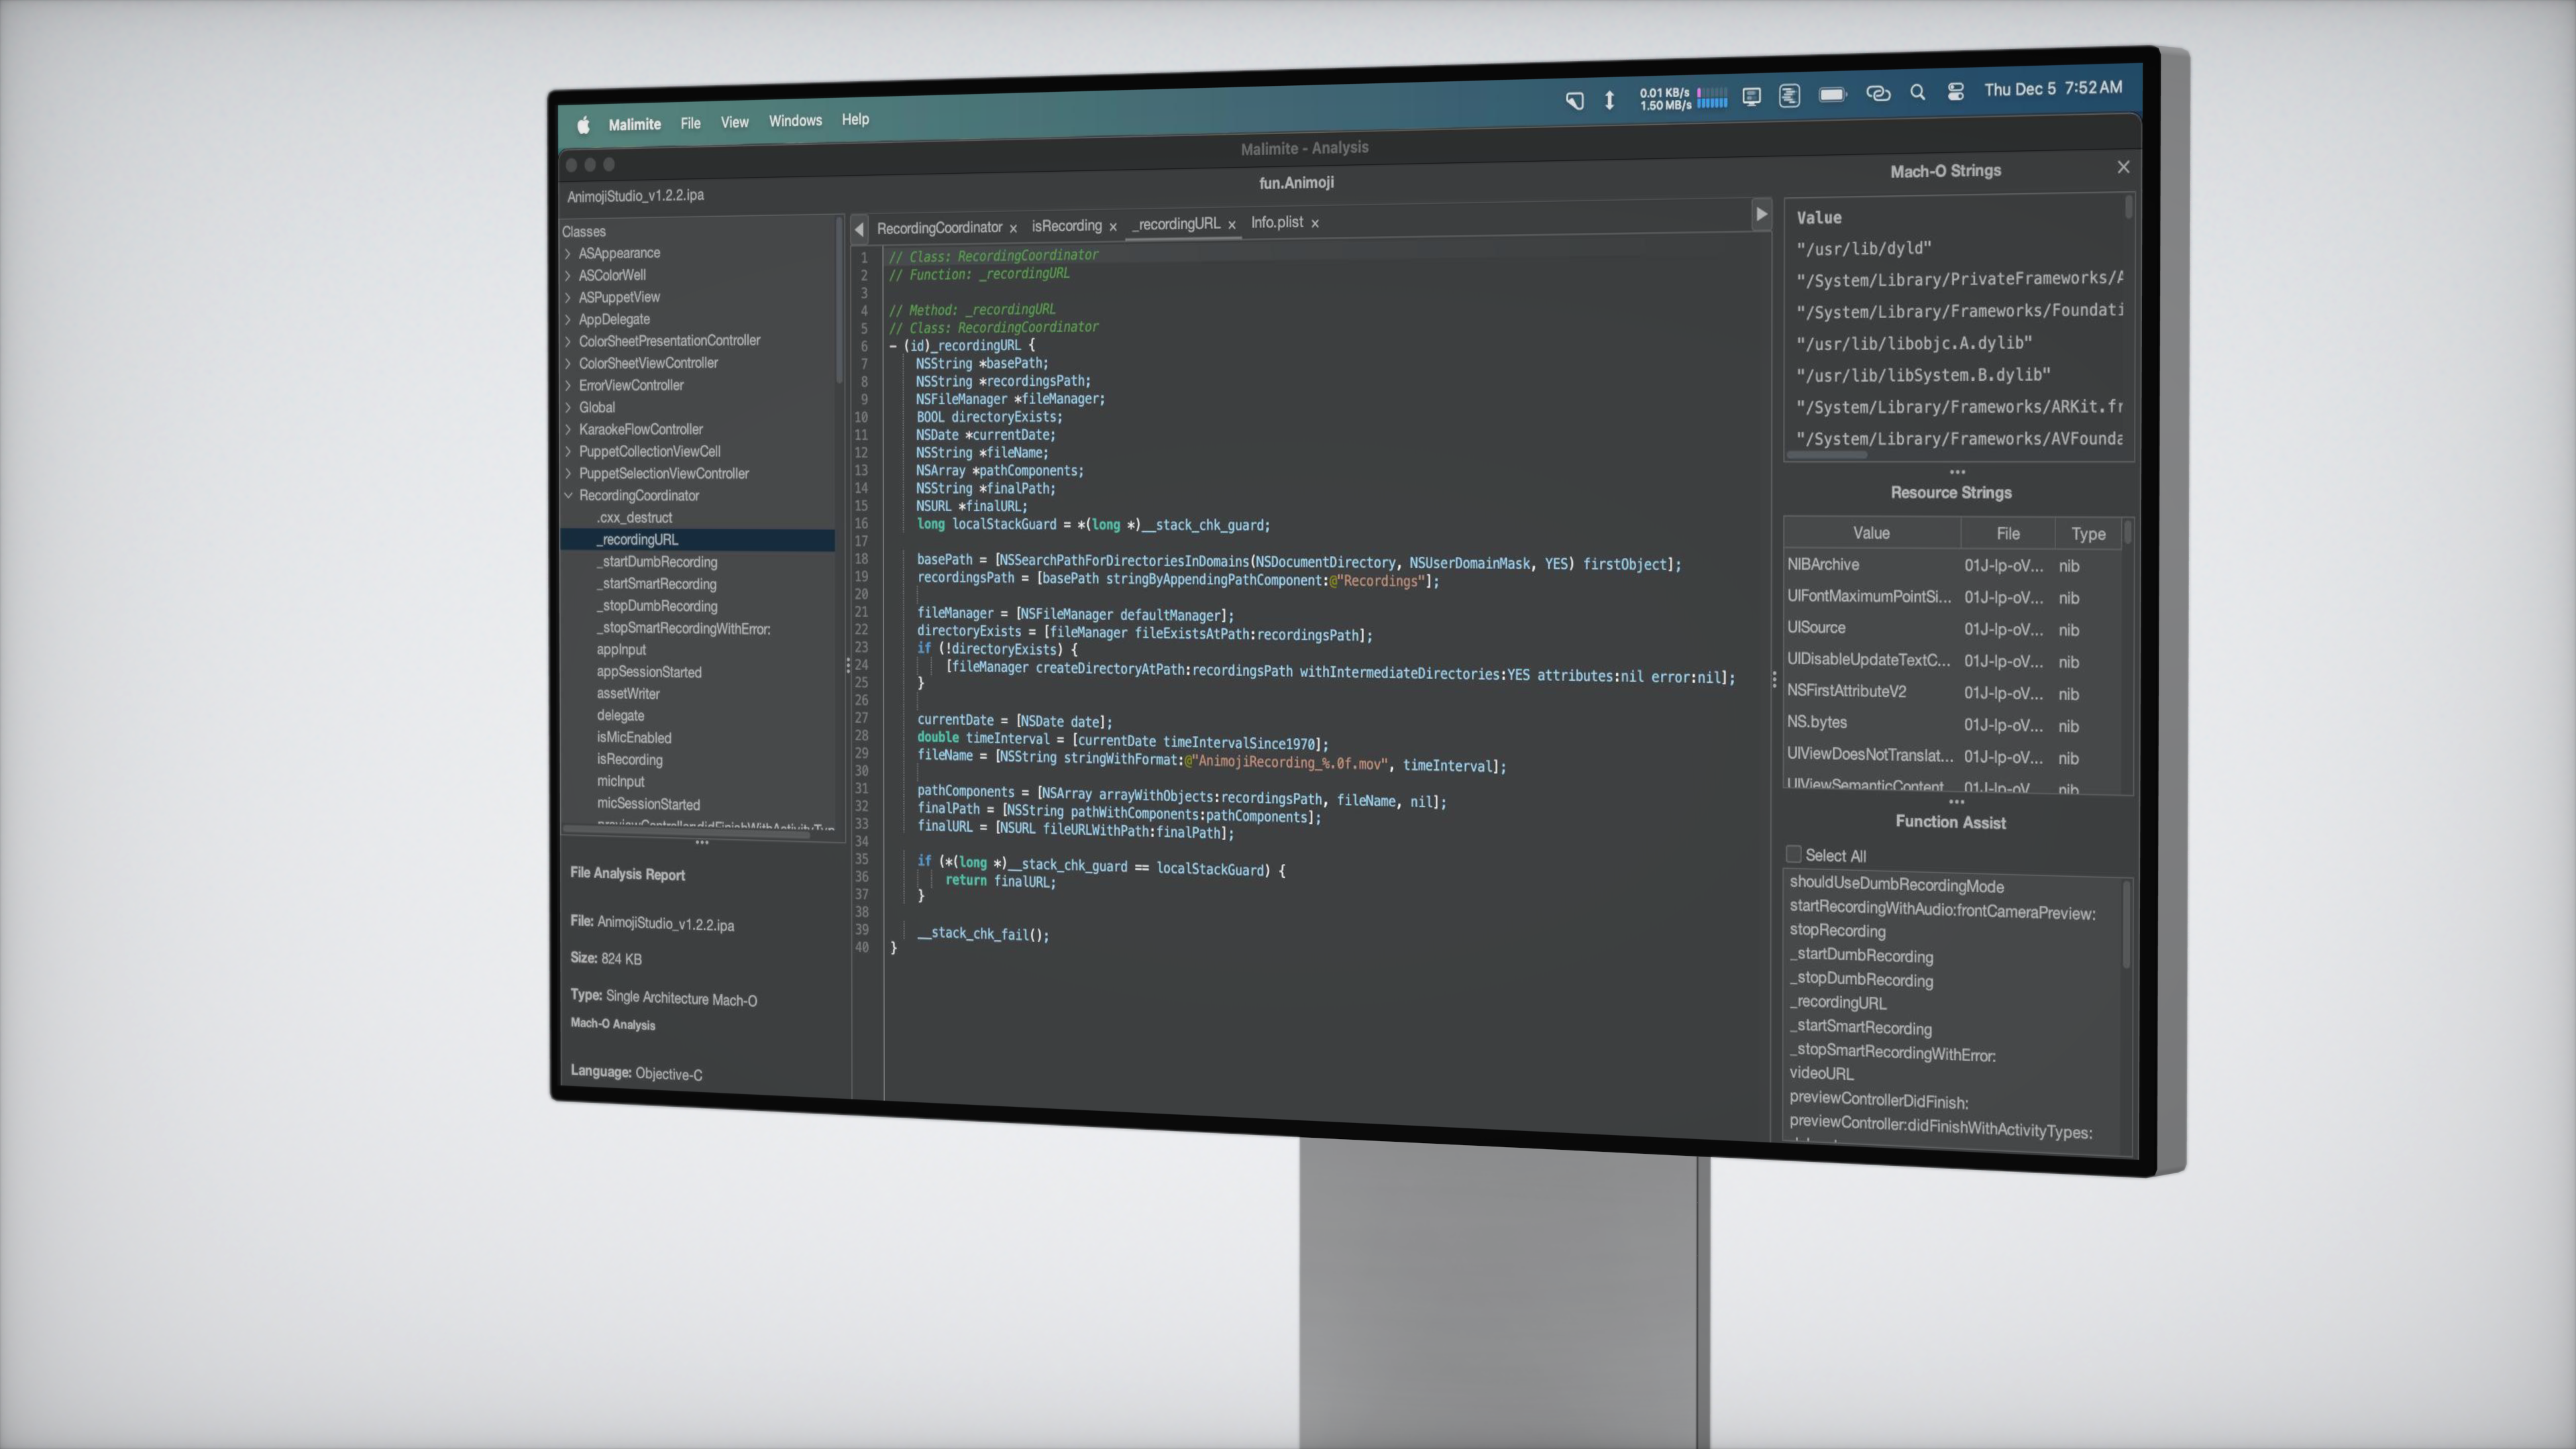Select the NSFirstAttributeV2 resource string row
Viewport: 2576px width, 1449px height.
(x=1951, y=693)
